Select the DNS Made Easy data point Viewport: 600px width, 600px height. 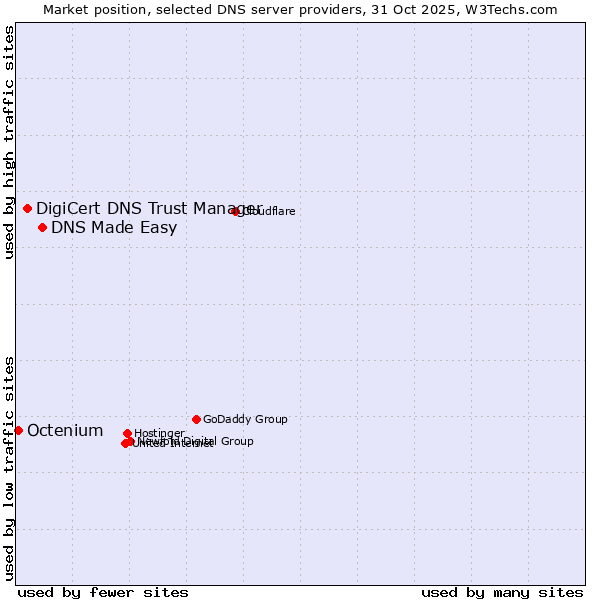(x=42, y=227)
